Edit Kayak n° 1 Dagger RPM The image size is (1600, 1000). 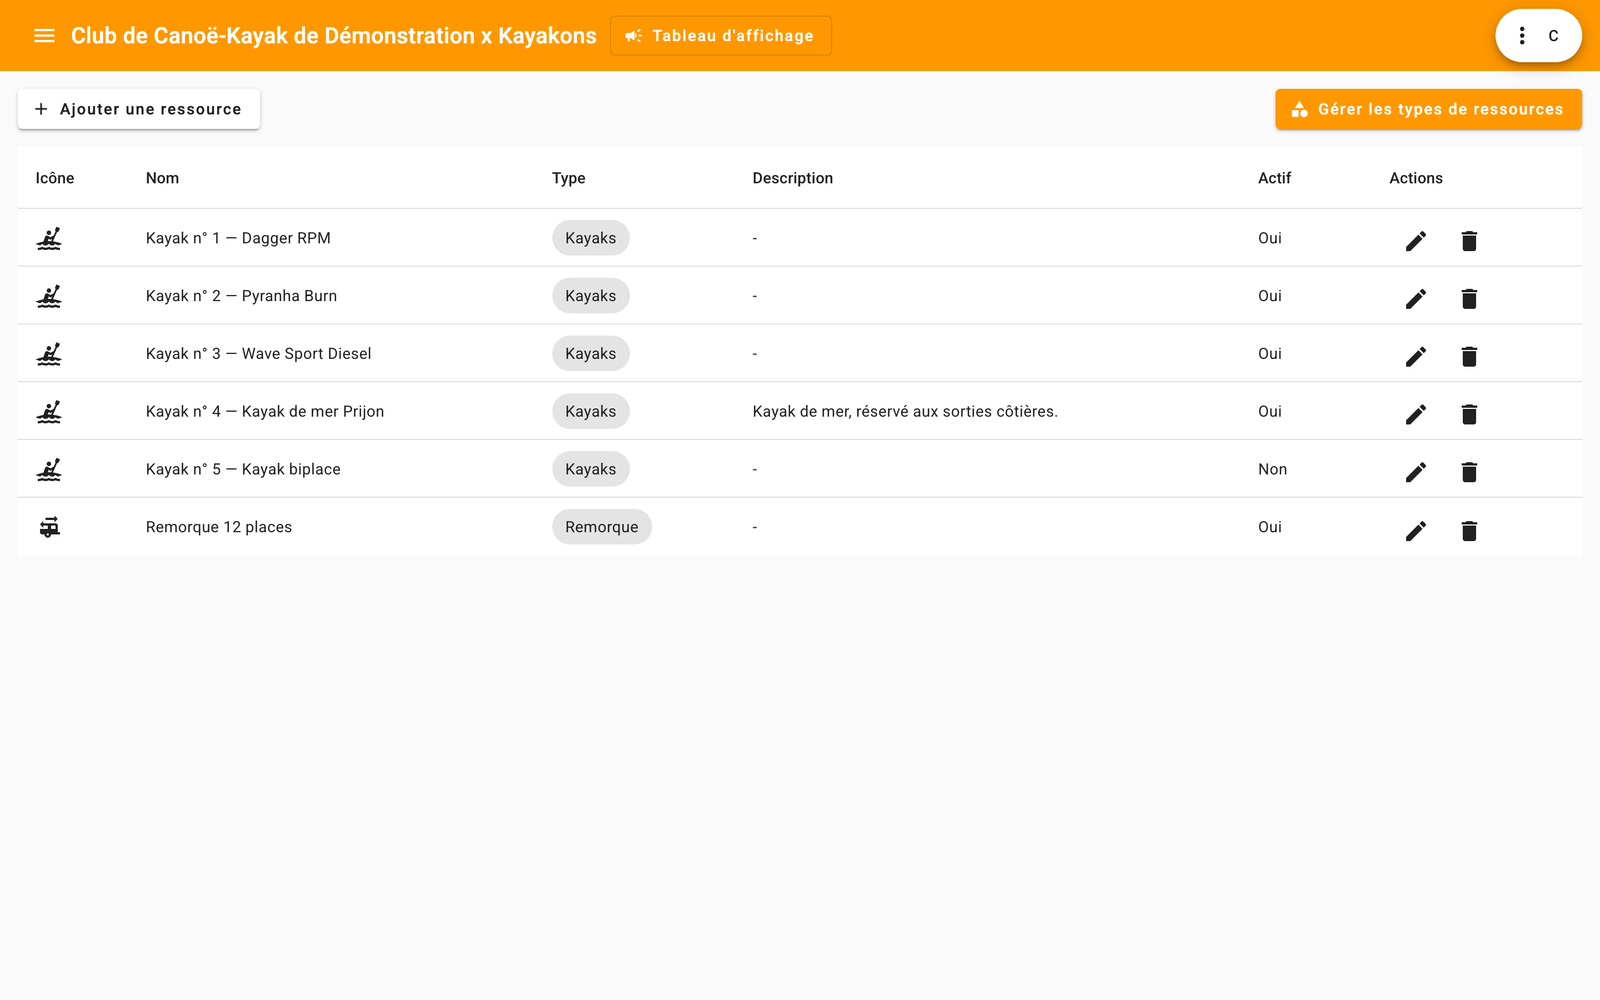[1416, 240]
